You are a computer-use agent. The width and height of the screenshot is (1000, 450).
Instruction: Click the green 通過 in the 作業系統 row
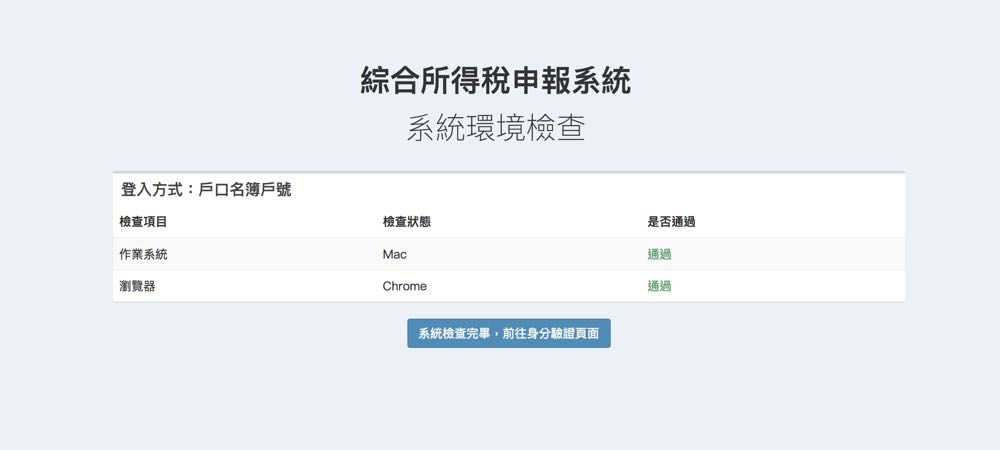tap(659, 254)
